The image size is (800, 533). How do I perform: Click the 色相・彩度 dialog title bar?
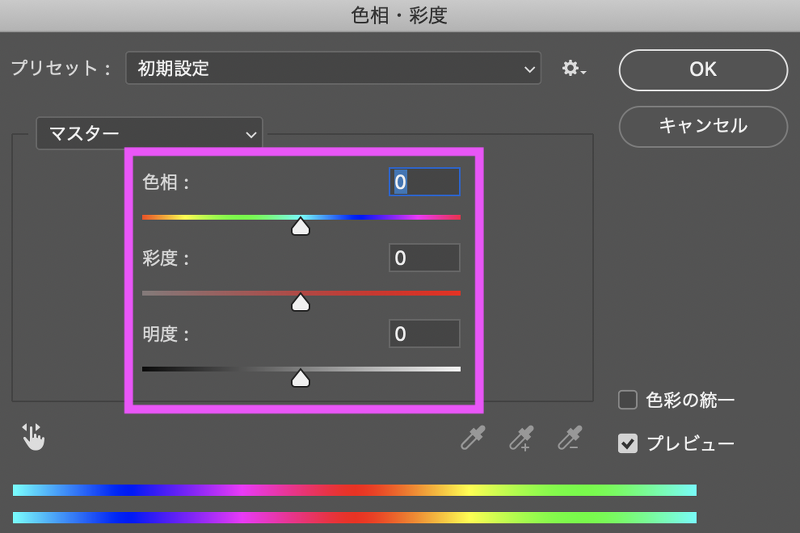tap(400, 14)
